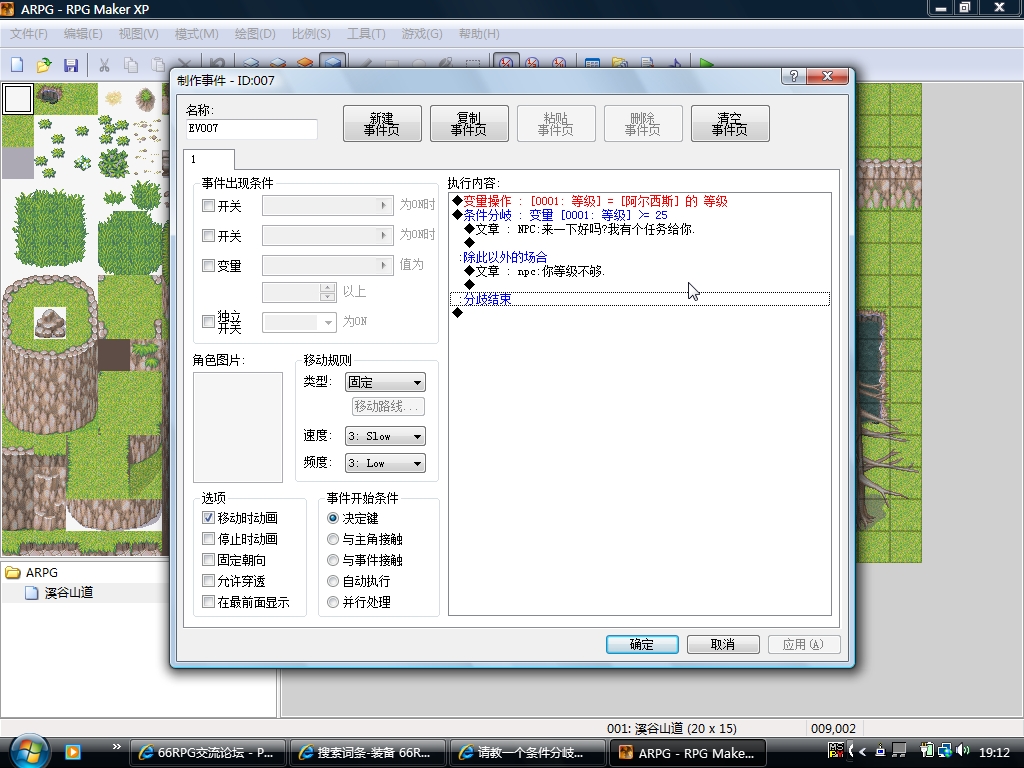Viewport: 1024px width, 768px height.
Task: Open the 类型 dropdown showing 固定
Action: pos(385,382)
